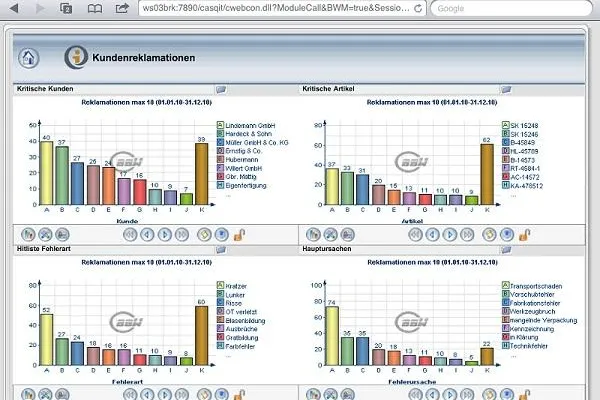Jump to the first page in Kritische Artikel toolbar
The width and height of the screenshot is (600, 400).
(416, 234)
